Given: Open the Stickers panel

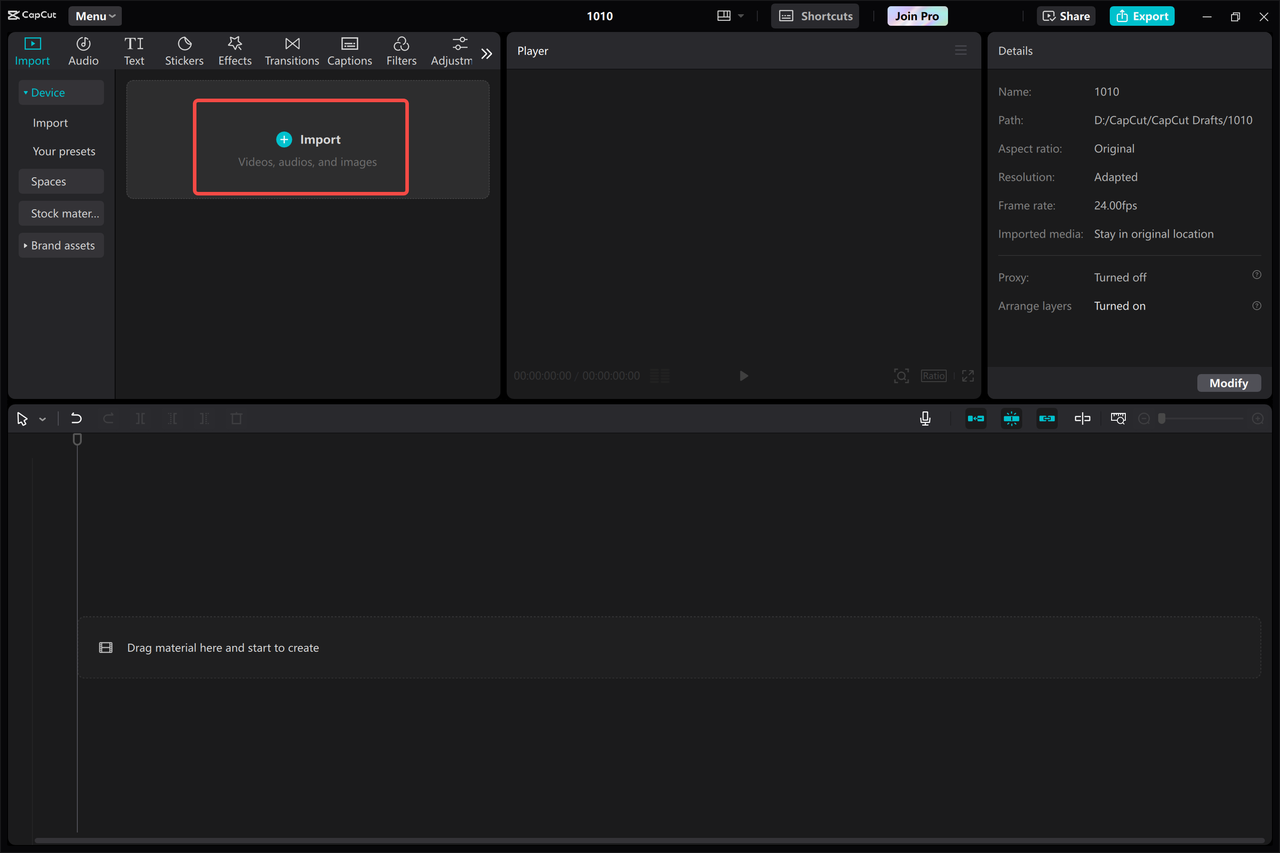Looking at the screenshot, I should tap(184, 50).
